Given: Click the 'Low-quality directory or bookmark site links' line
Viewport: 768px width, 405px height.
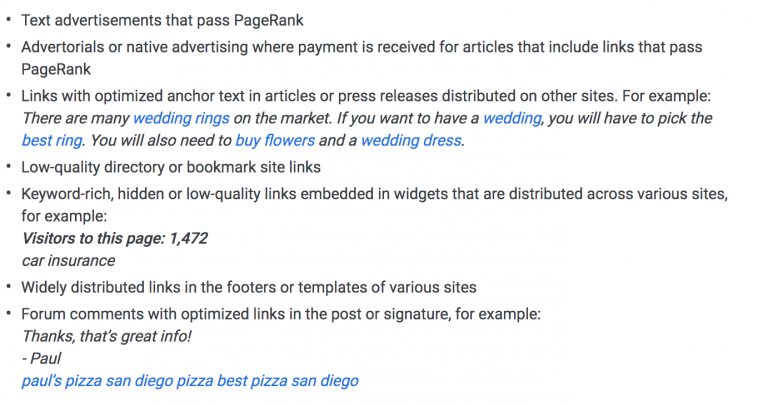Looking at the screenshot, I should (171, 167).
